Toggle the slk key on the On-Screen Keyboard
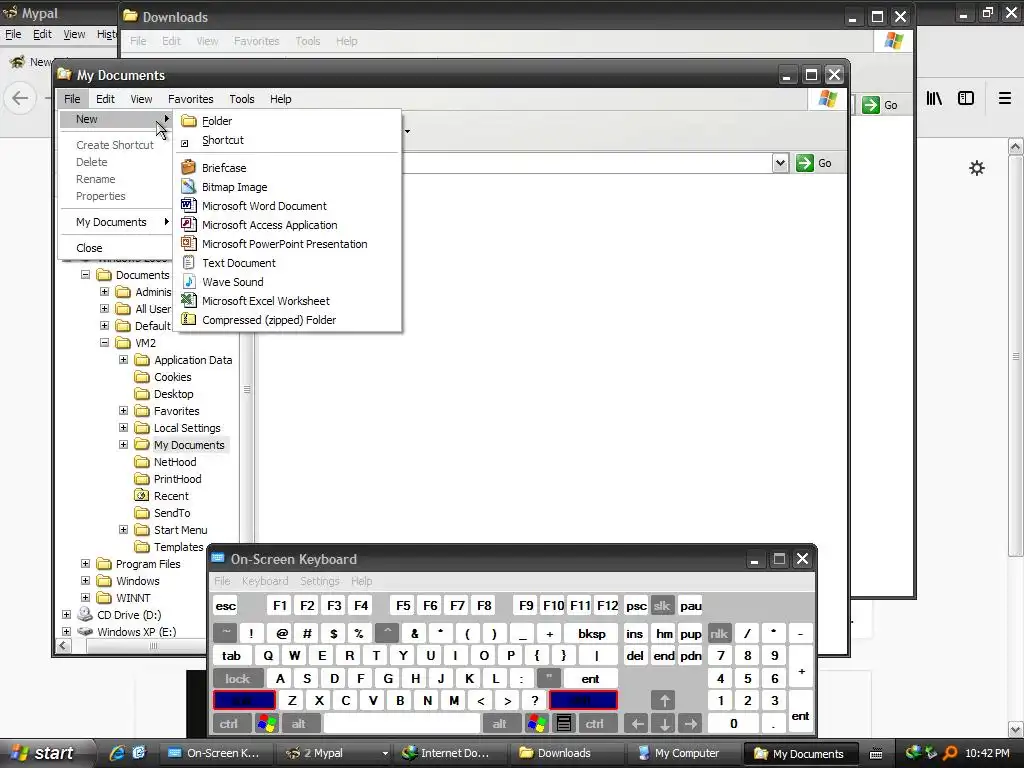Screen dimensions: 1024x768 click(662, 605)
